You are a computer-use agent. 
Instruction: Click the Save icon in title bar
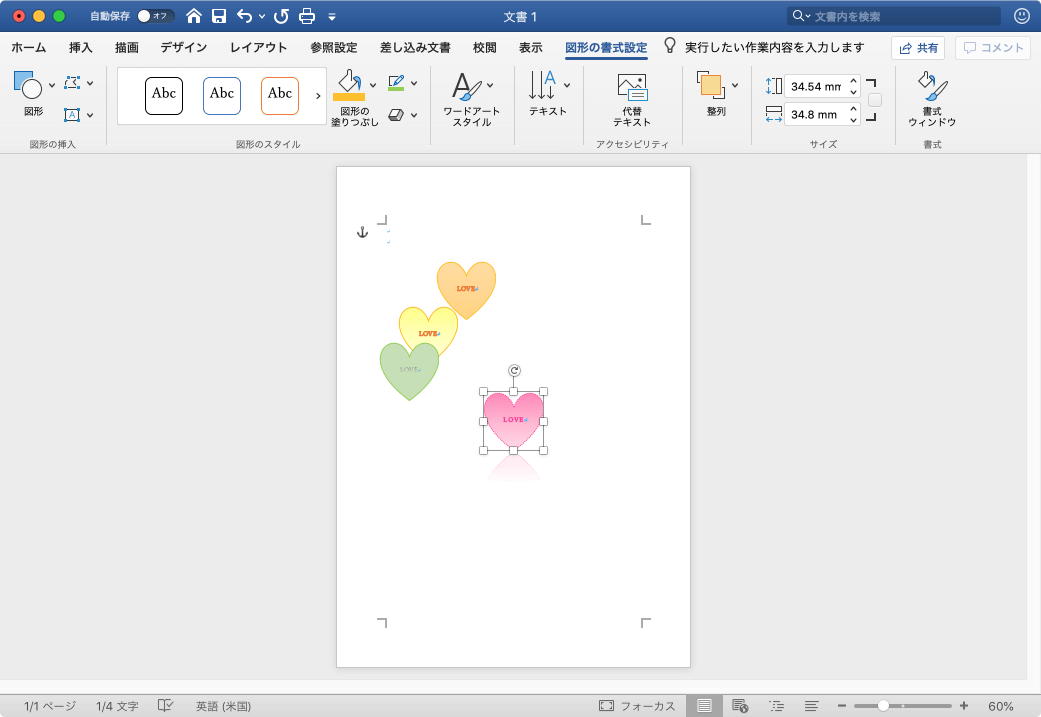point(218,16)
